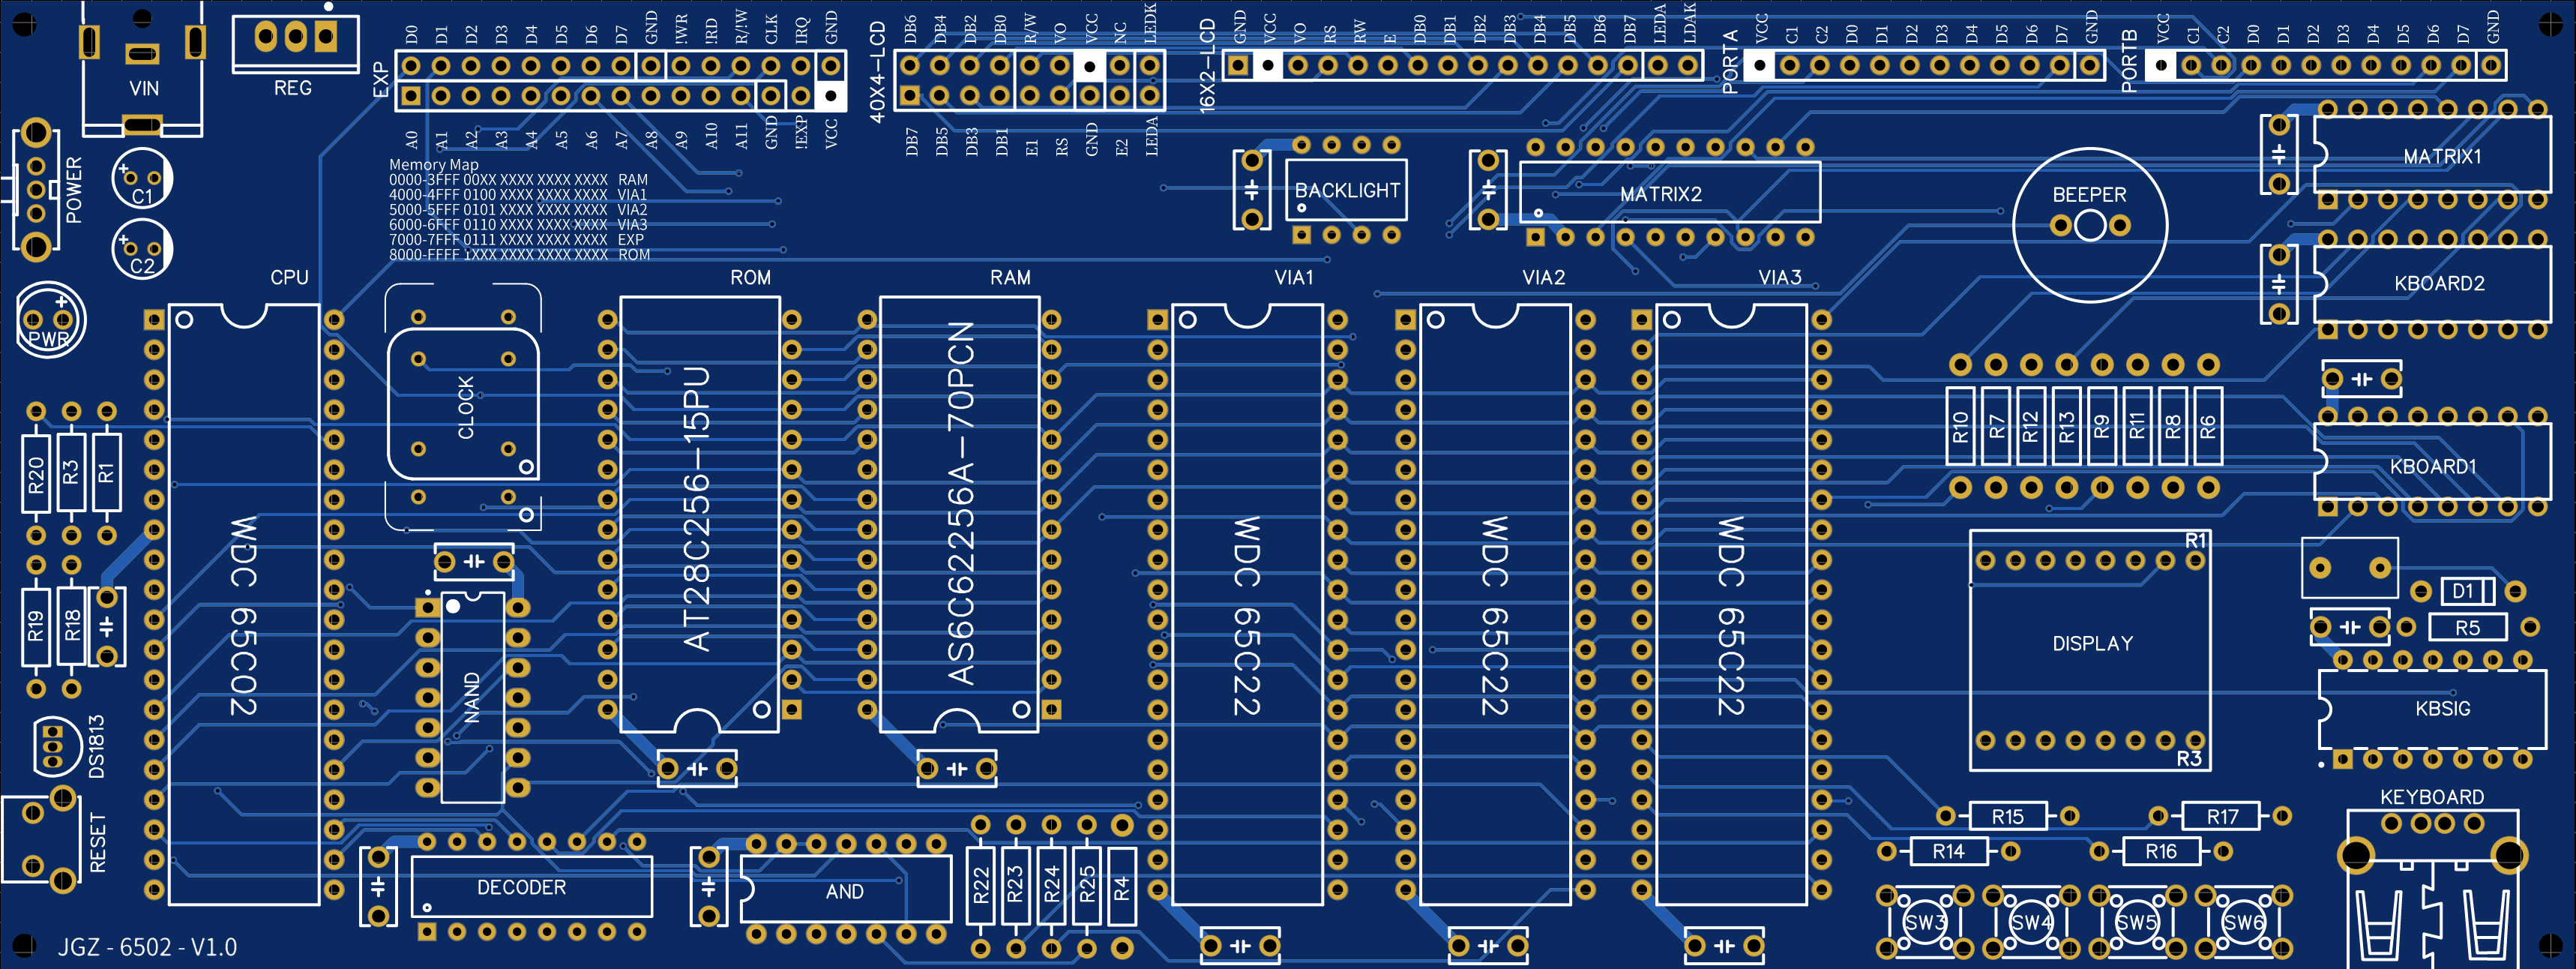
Task: Select the JGZ - 6502 - V1.0 label
Action: click(x=147, y=946)
